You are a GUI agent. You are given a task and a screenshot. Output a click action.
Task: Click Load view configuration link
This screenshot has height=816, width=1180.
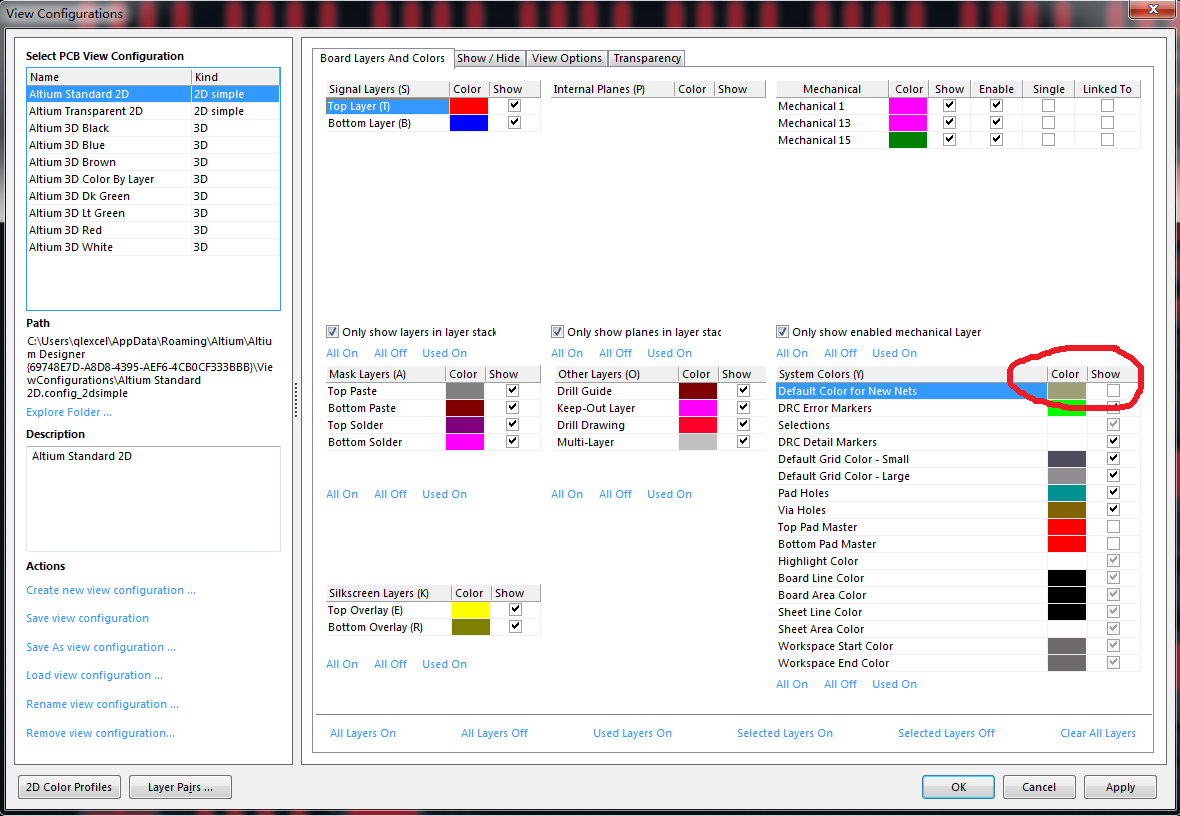94,675
